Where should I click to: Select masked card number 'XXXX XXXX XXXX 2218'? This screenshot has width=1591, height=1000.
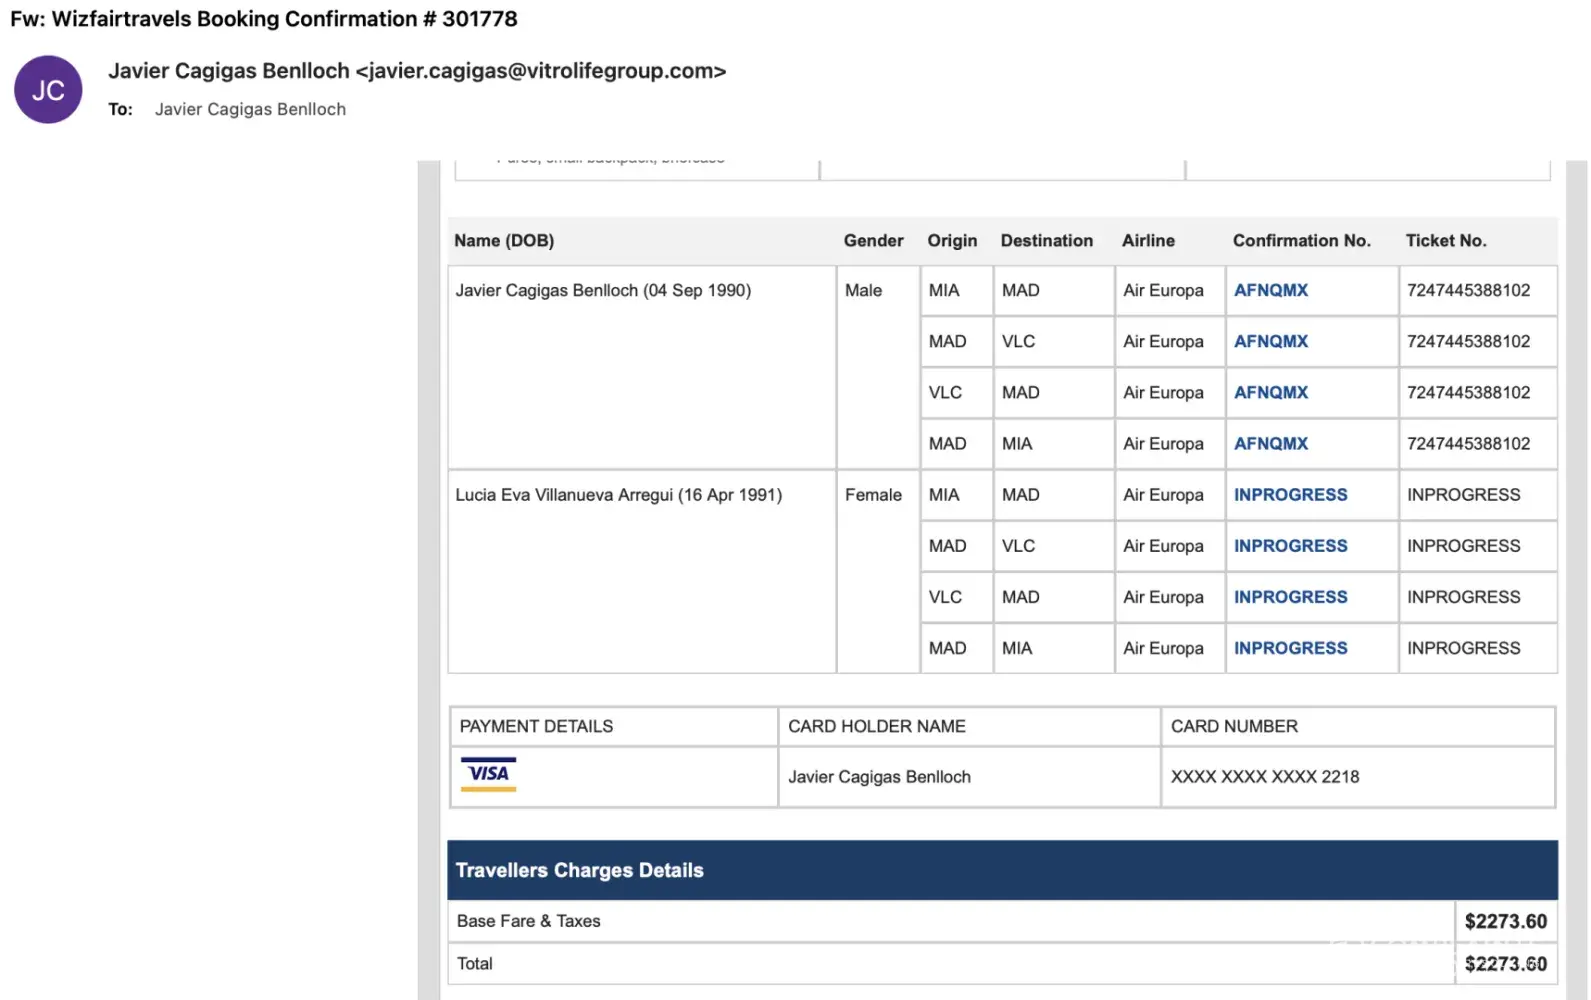click(1265, 777)
